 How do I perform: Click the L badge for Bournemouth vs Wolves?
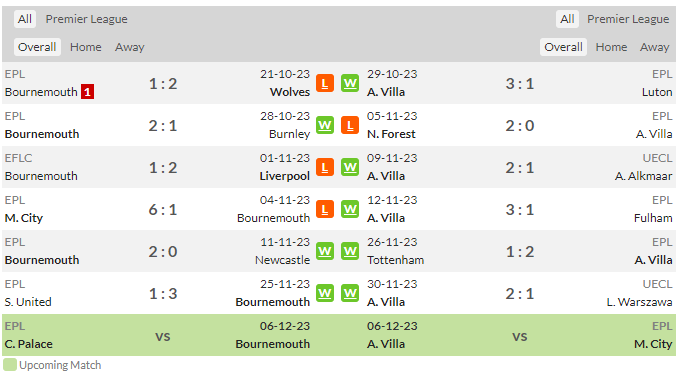[x=325, y=83]
